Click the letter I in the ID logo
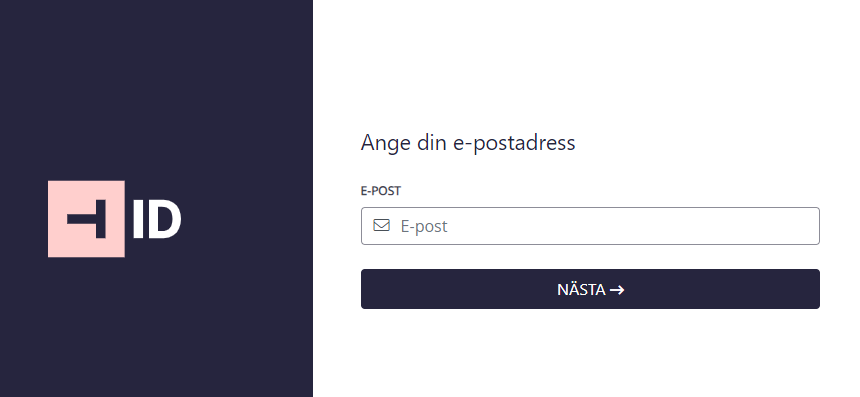The width and height of the screenshot is (860, 397). tap(138, 219)
